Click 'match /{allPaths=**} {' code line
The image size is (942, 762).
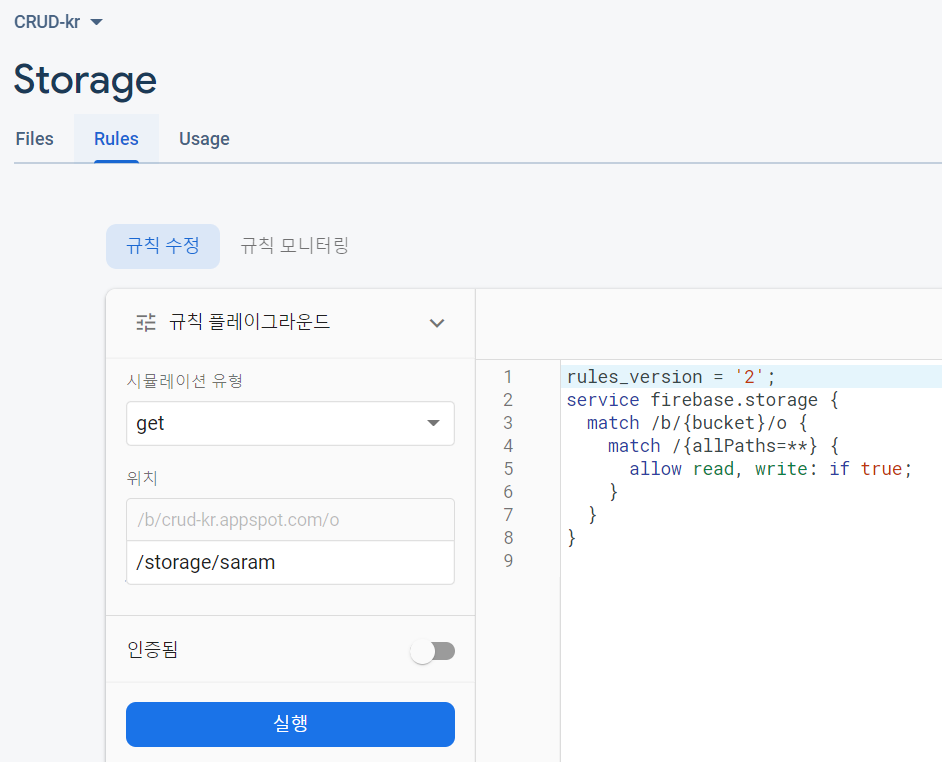click(723, 446)
